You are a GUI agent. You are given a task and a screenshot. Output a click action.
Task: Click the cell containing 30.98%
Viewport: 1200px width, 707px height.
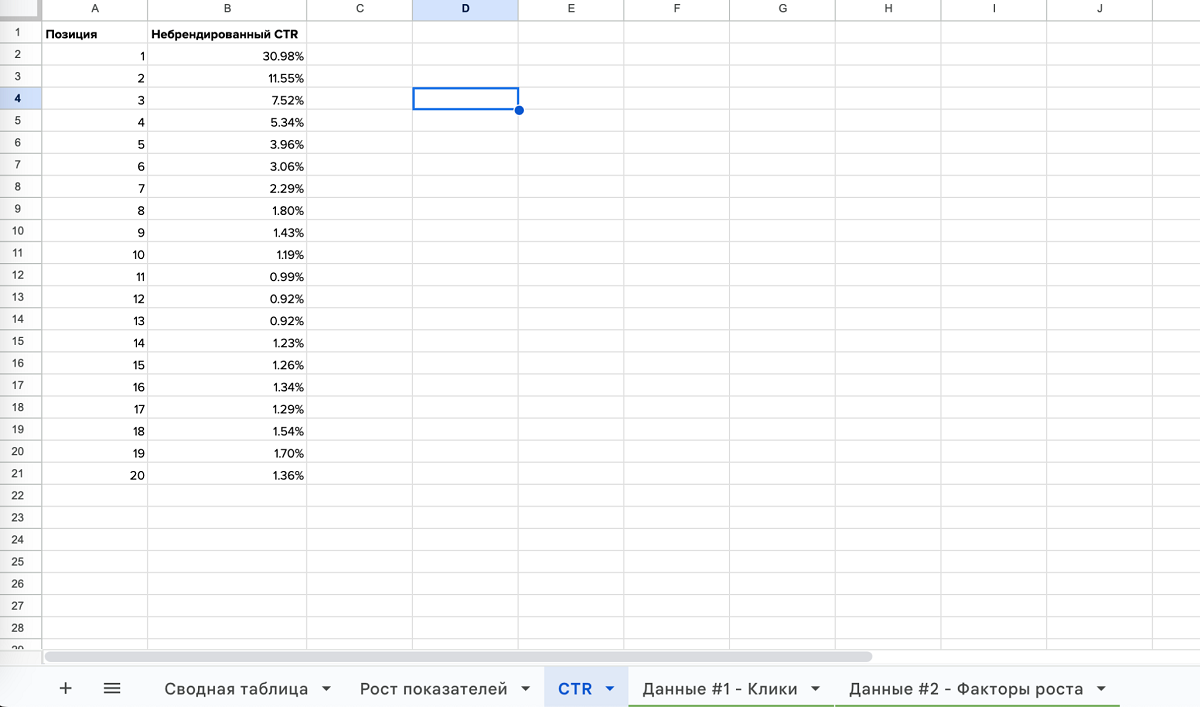coord(226,55)
